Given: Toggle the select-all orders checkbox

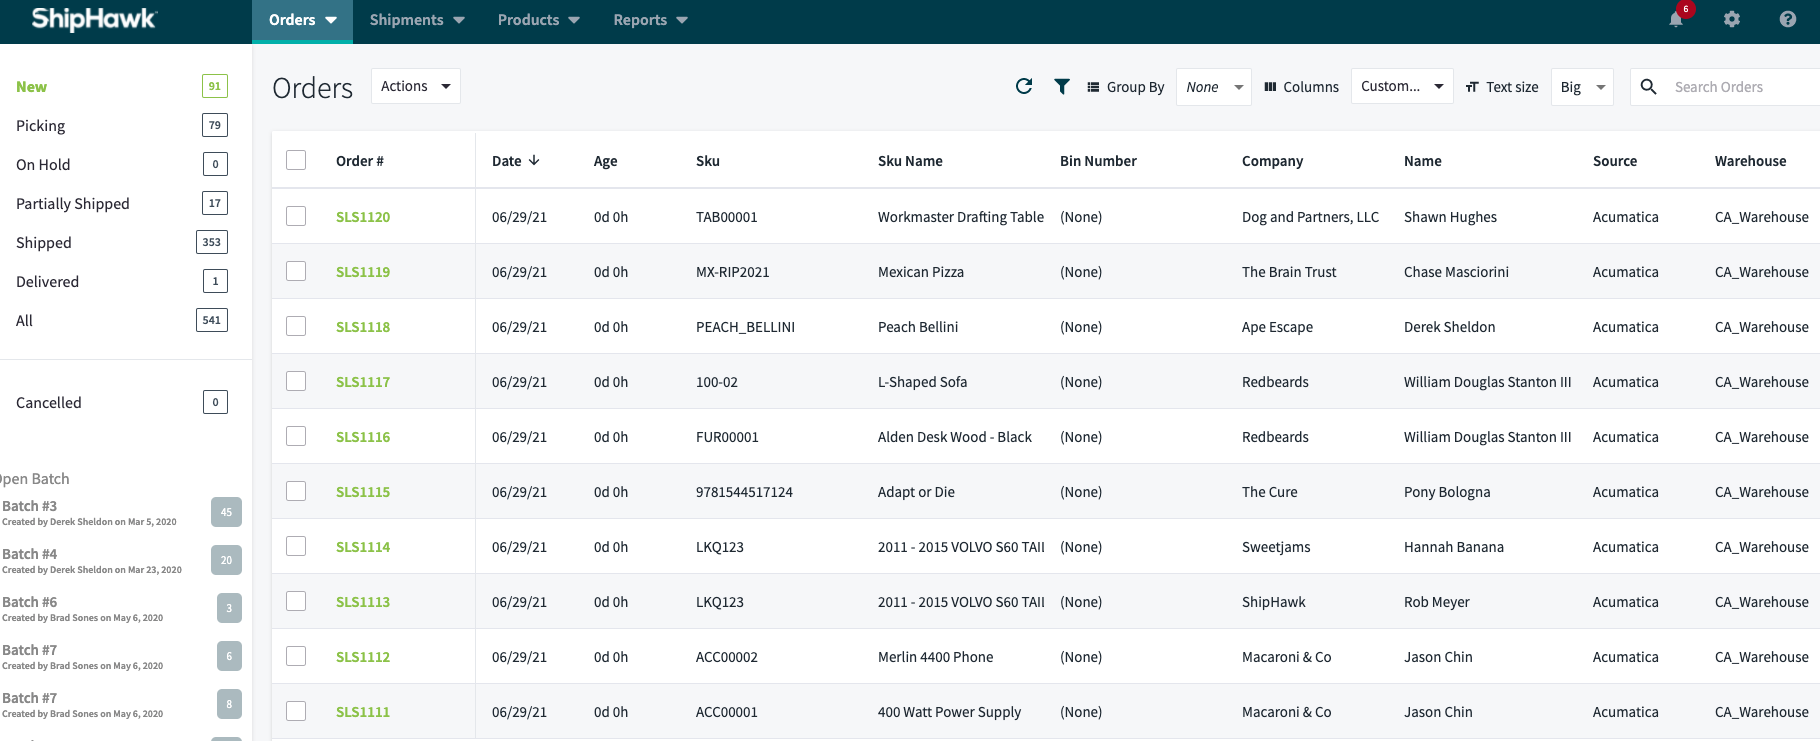Looking at the screenshot, I should tap(296, 160).
